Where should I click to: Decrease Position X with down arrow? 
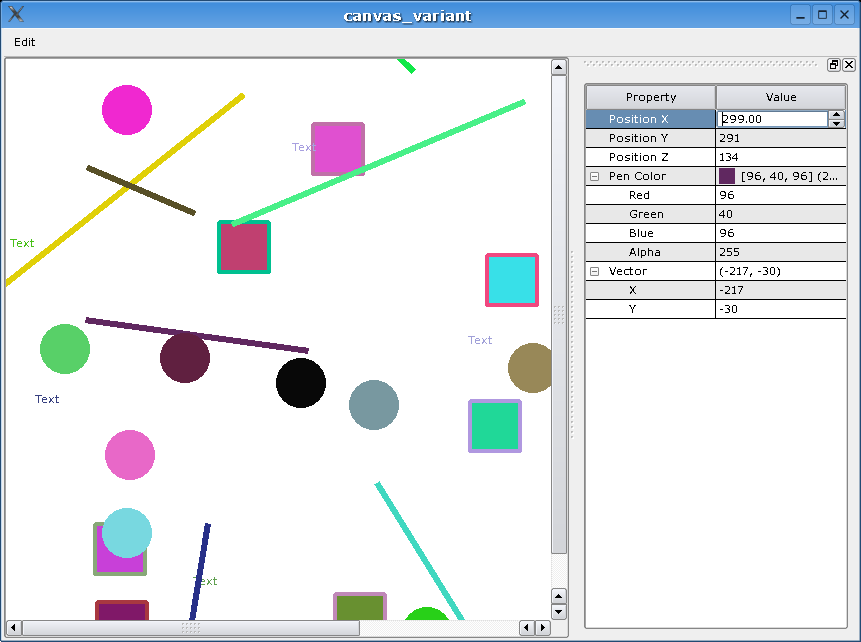(837, 124)
